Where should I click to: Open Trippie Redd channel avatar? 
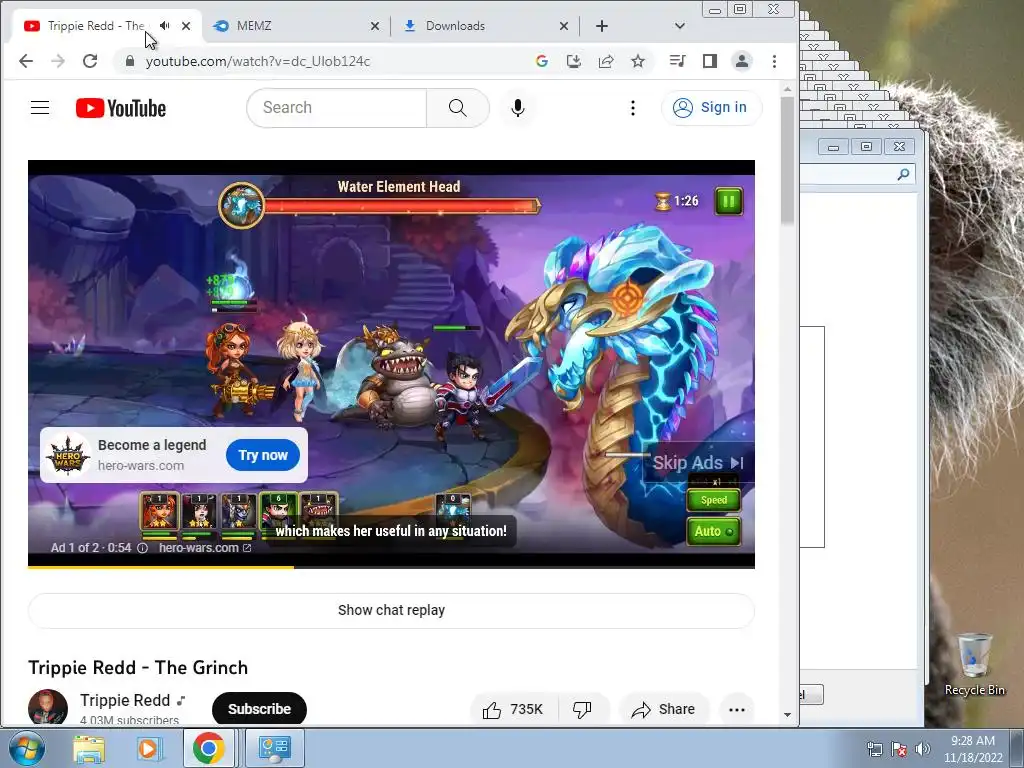tap(48, 708)
